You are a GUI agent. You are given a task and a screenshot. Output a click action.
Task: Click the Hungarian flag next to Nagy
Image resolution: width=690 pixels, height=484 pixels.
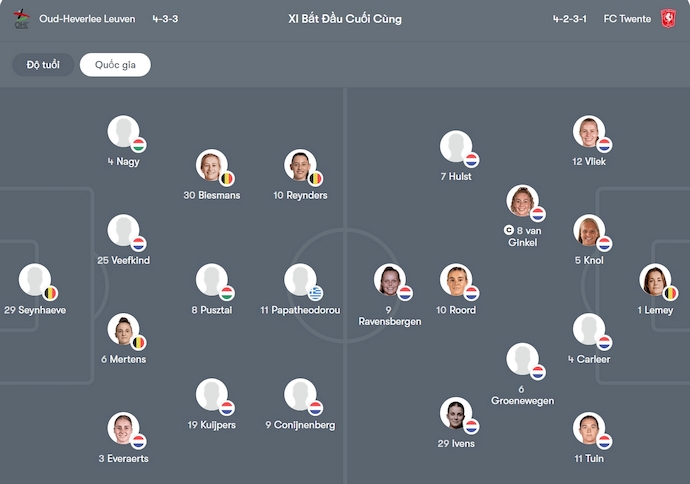click(x=139, y=145)
